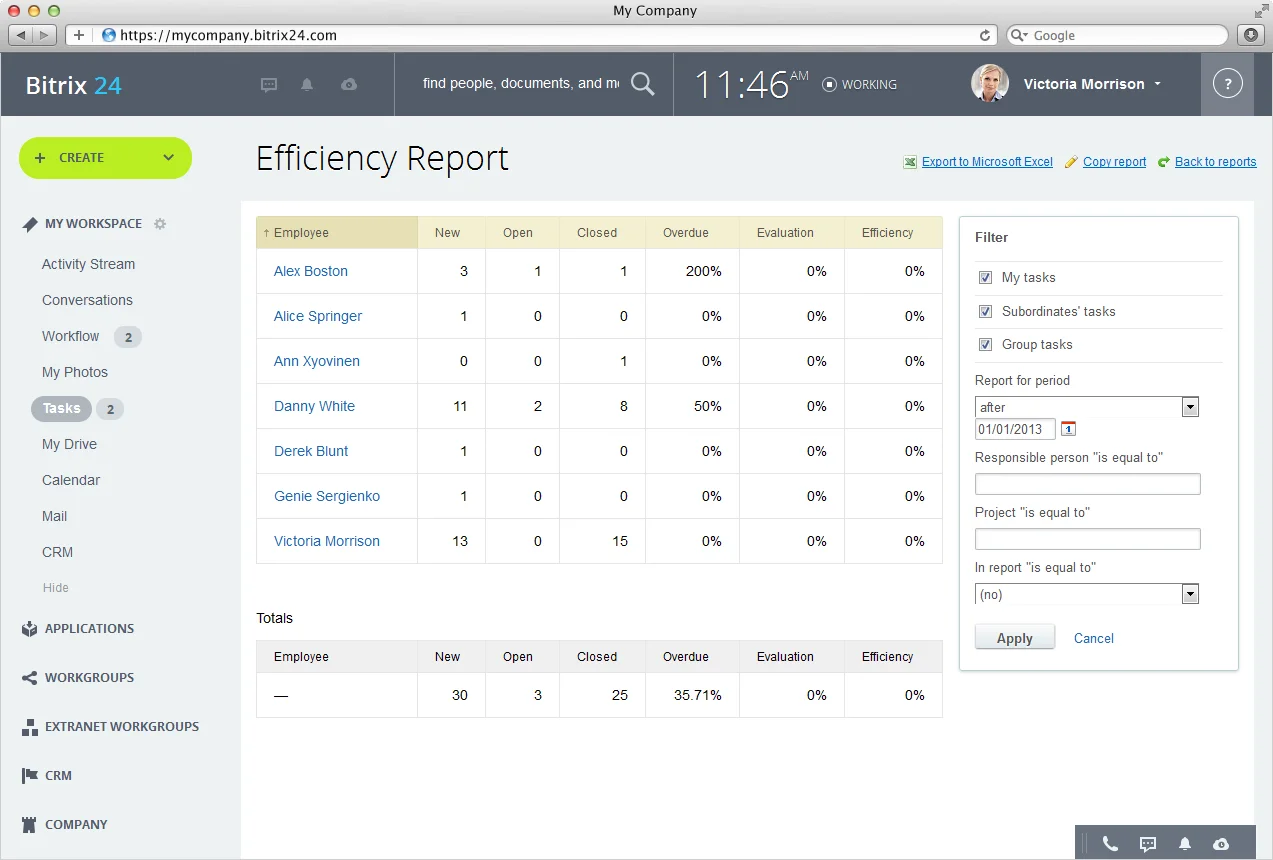Image resolution: width=1273 pixels, height=860 pixels.
Task: Click the phone icon in bottom bar
Action: click(1110, 844)
